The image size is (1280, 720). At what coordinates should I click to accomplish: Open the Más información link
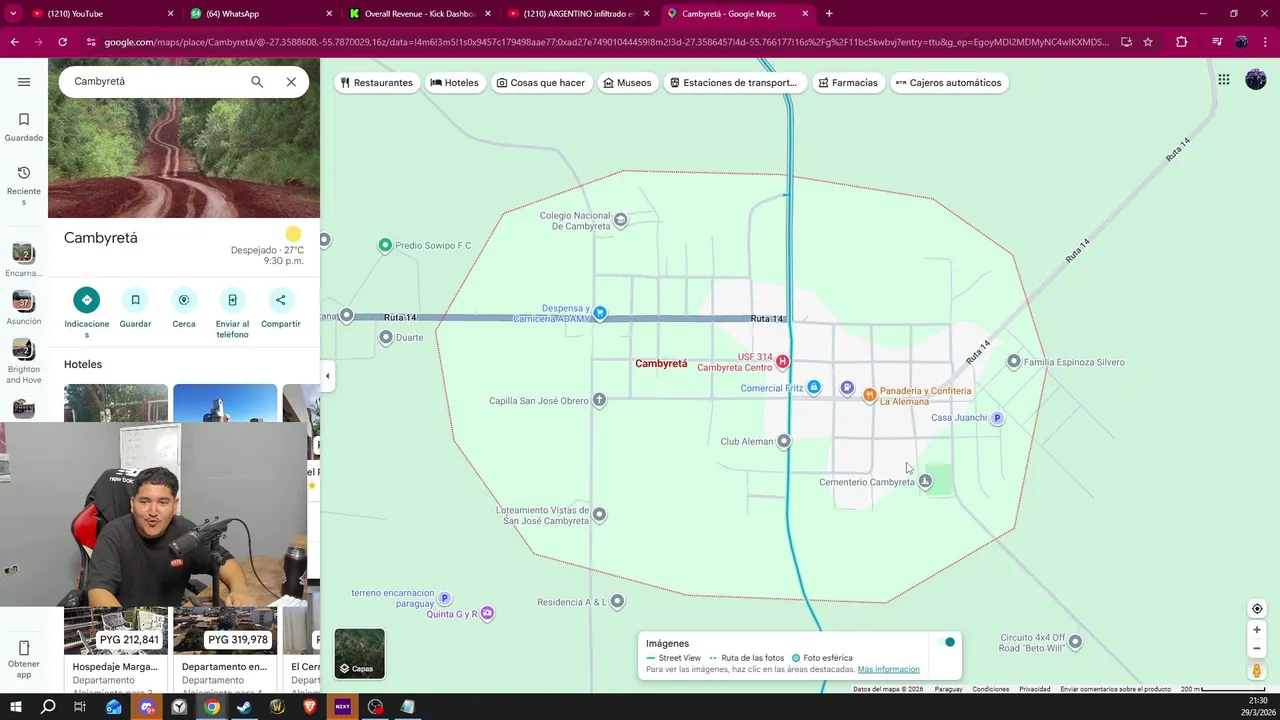coord(888,669)
